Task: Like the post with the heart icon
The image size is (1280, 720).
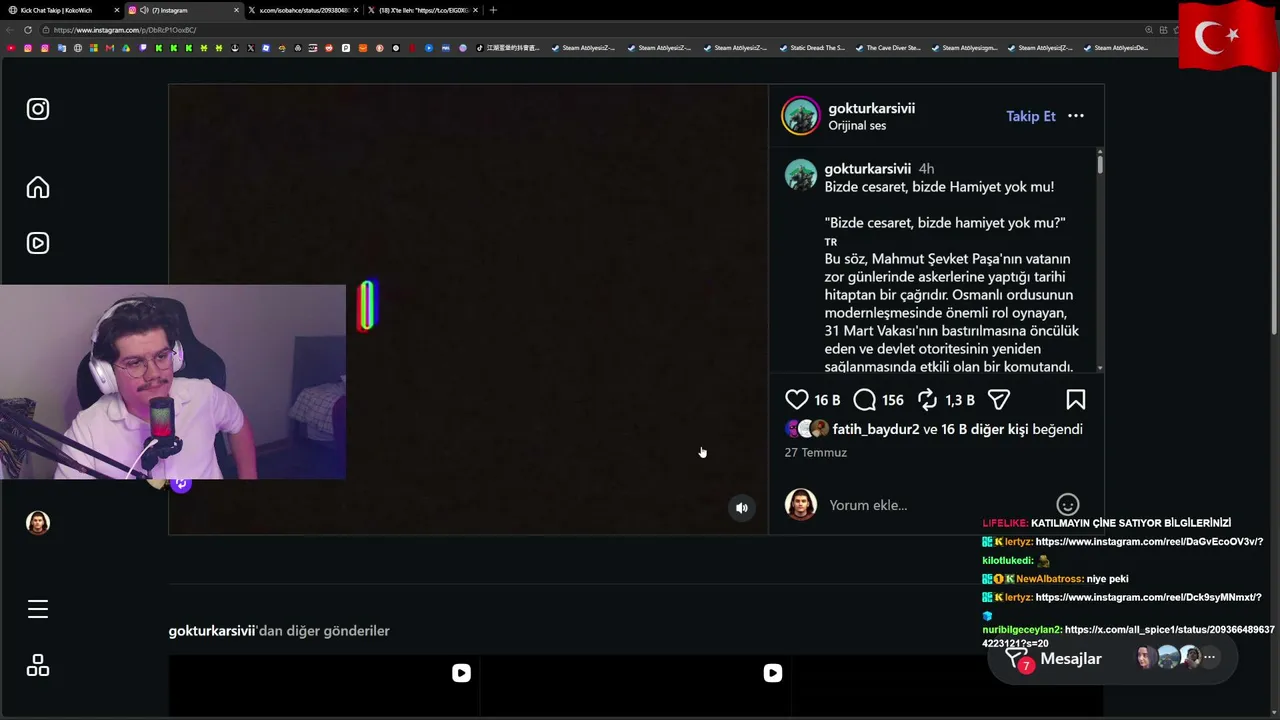Action: click(797, 400)
